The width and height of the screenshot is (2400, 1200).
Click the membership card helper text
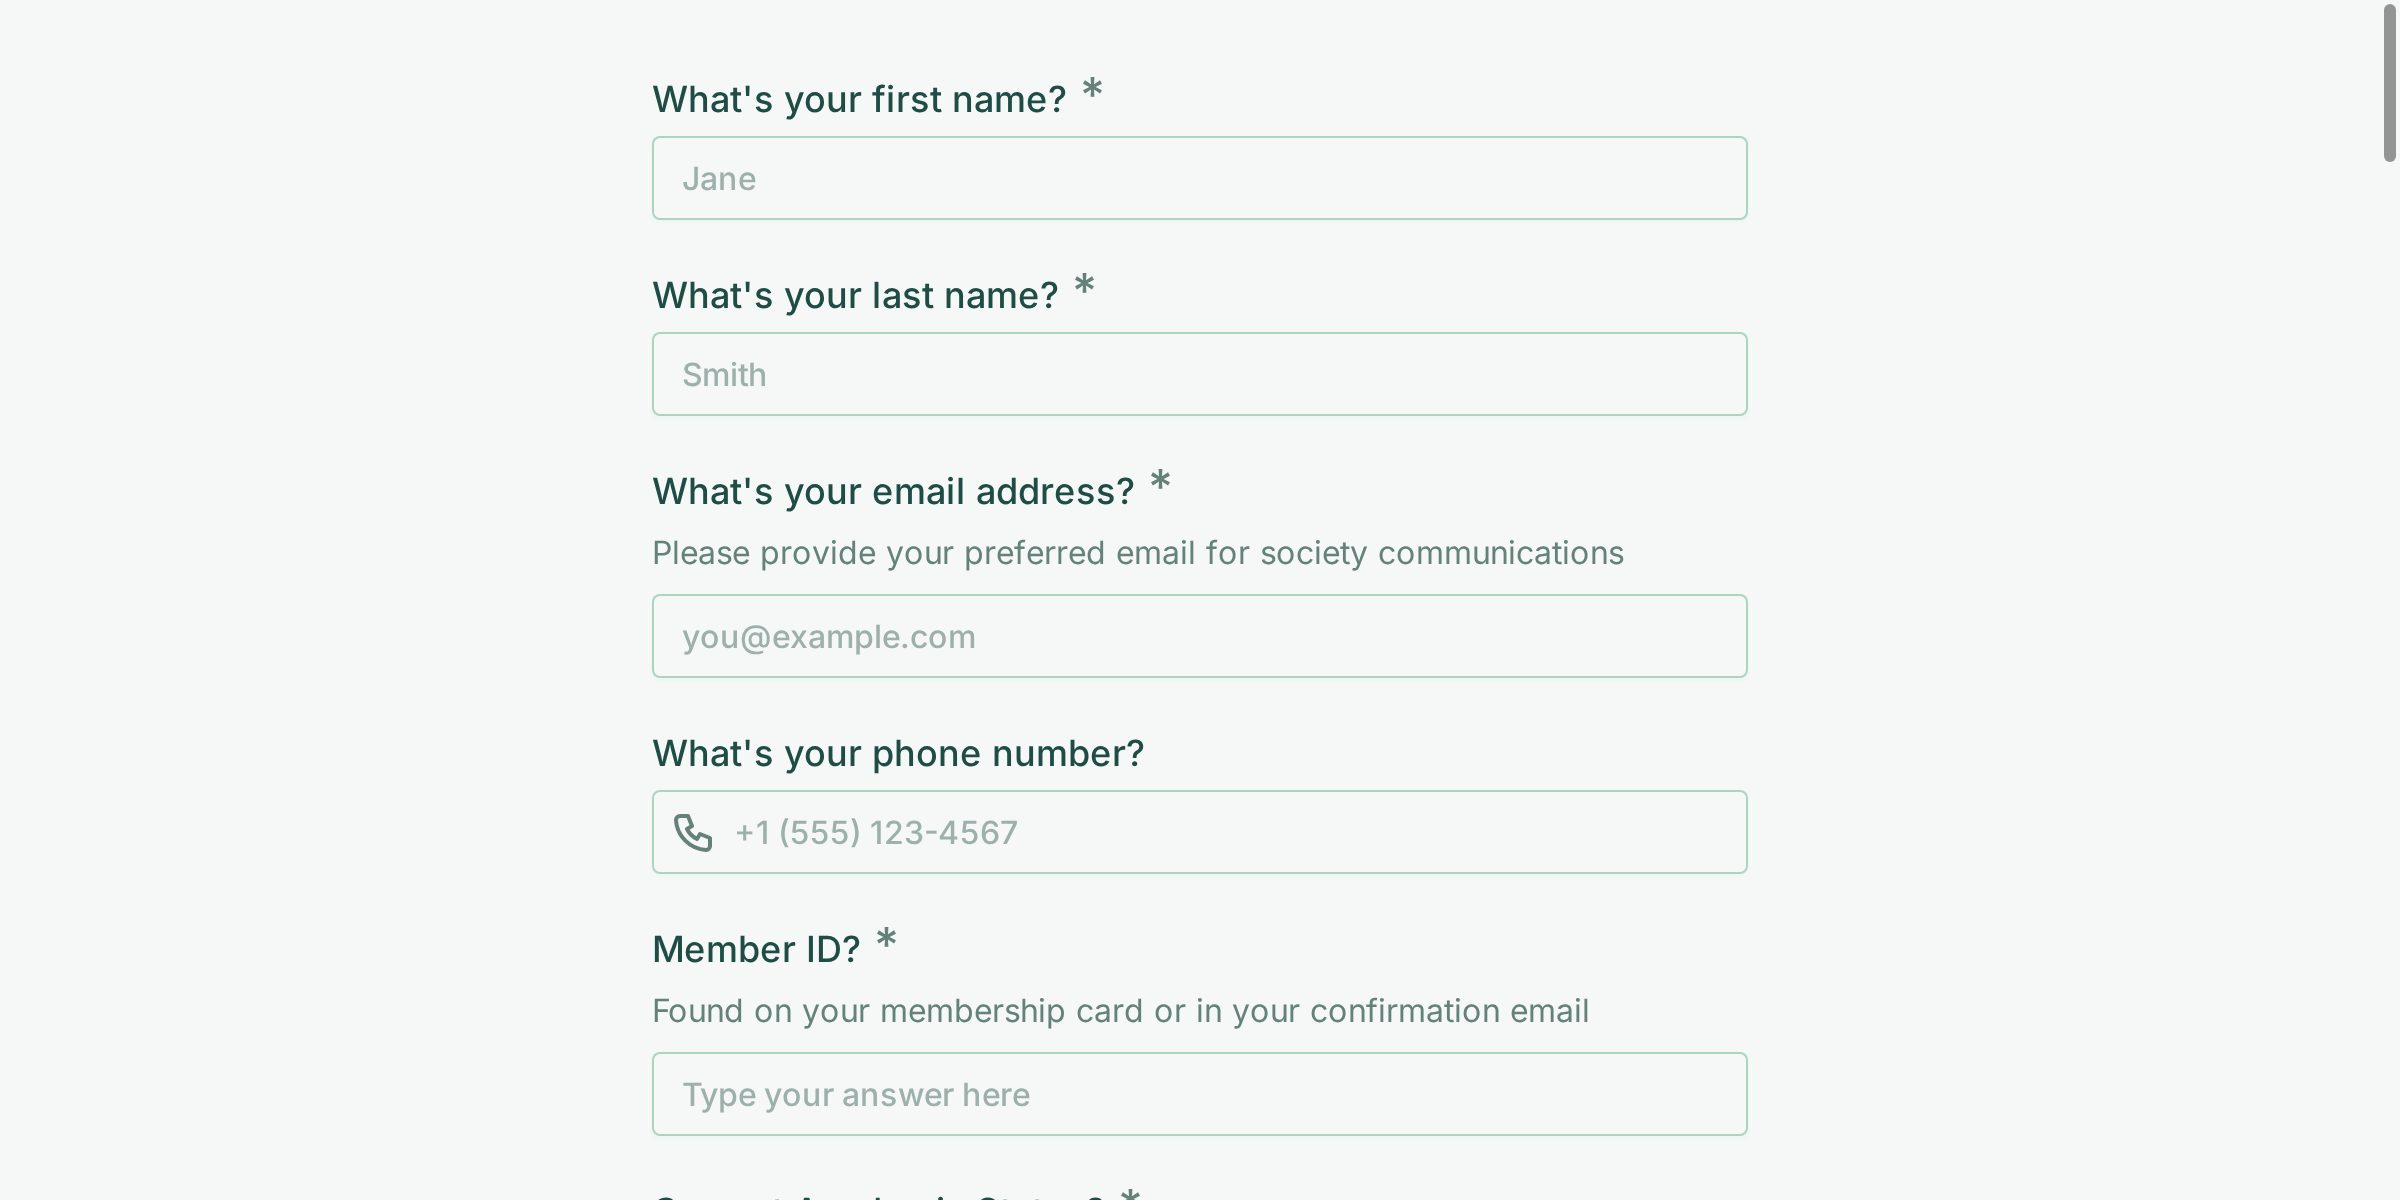[1120, 1011]
